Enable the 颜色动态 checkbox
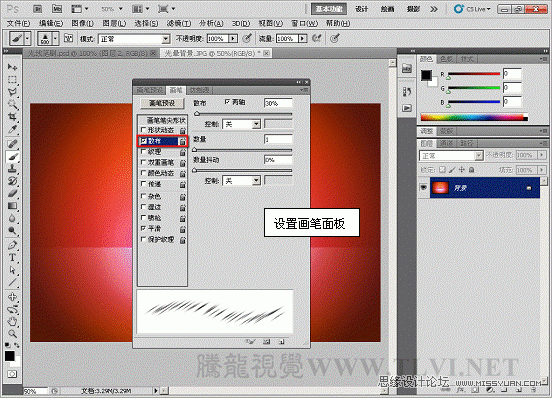Image resolution: width=552 pixels, height=398 pixels. [x=143, y=173]
